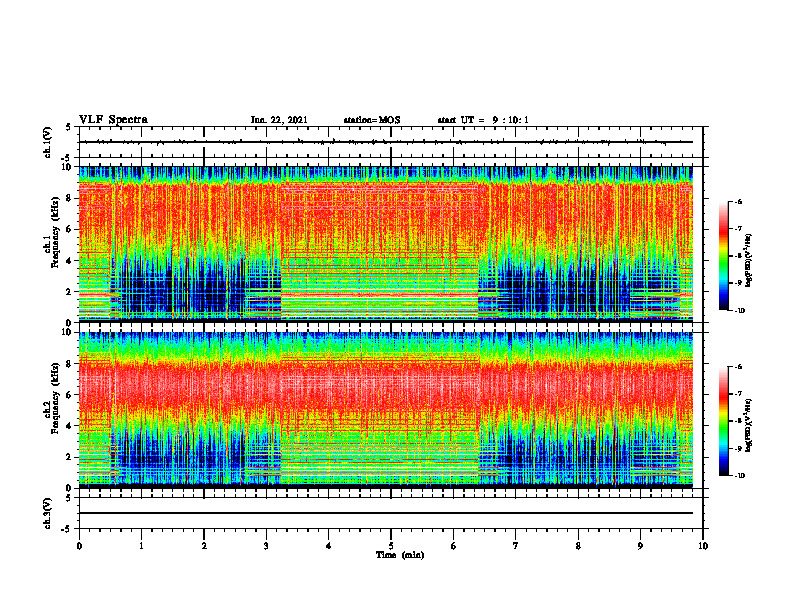Viewport: 792px width, 612px height.
Task: Click the '-10' label on ch.1 color scale
Action: point(739,311)
